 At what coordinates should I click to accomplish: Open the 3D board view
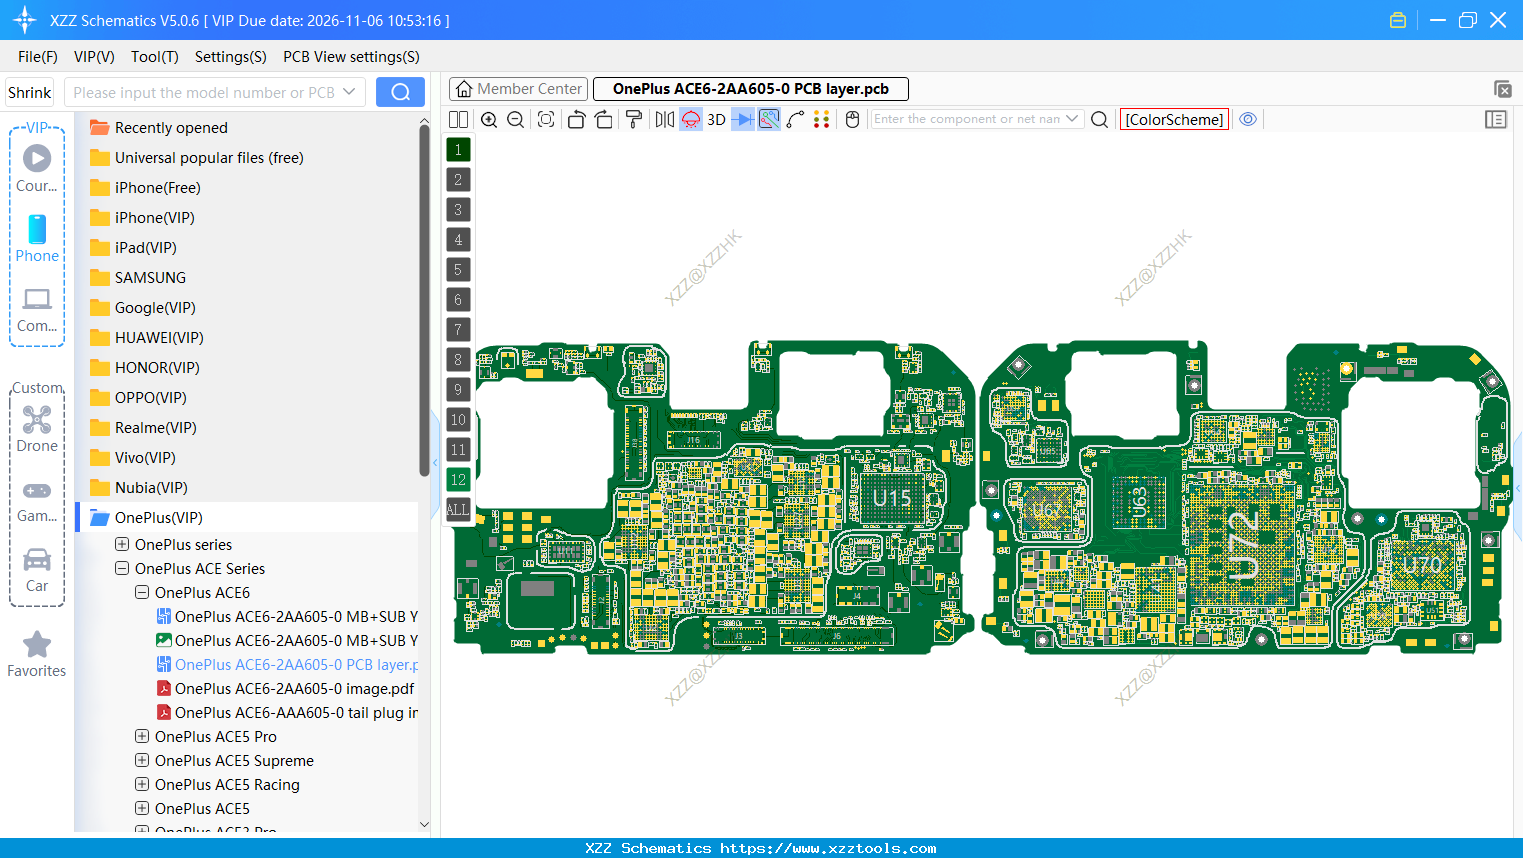tap(715, 119)
